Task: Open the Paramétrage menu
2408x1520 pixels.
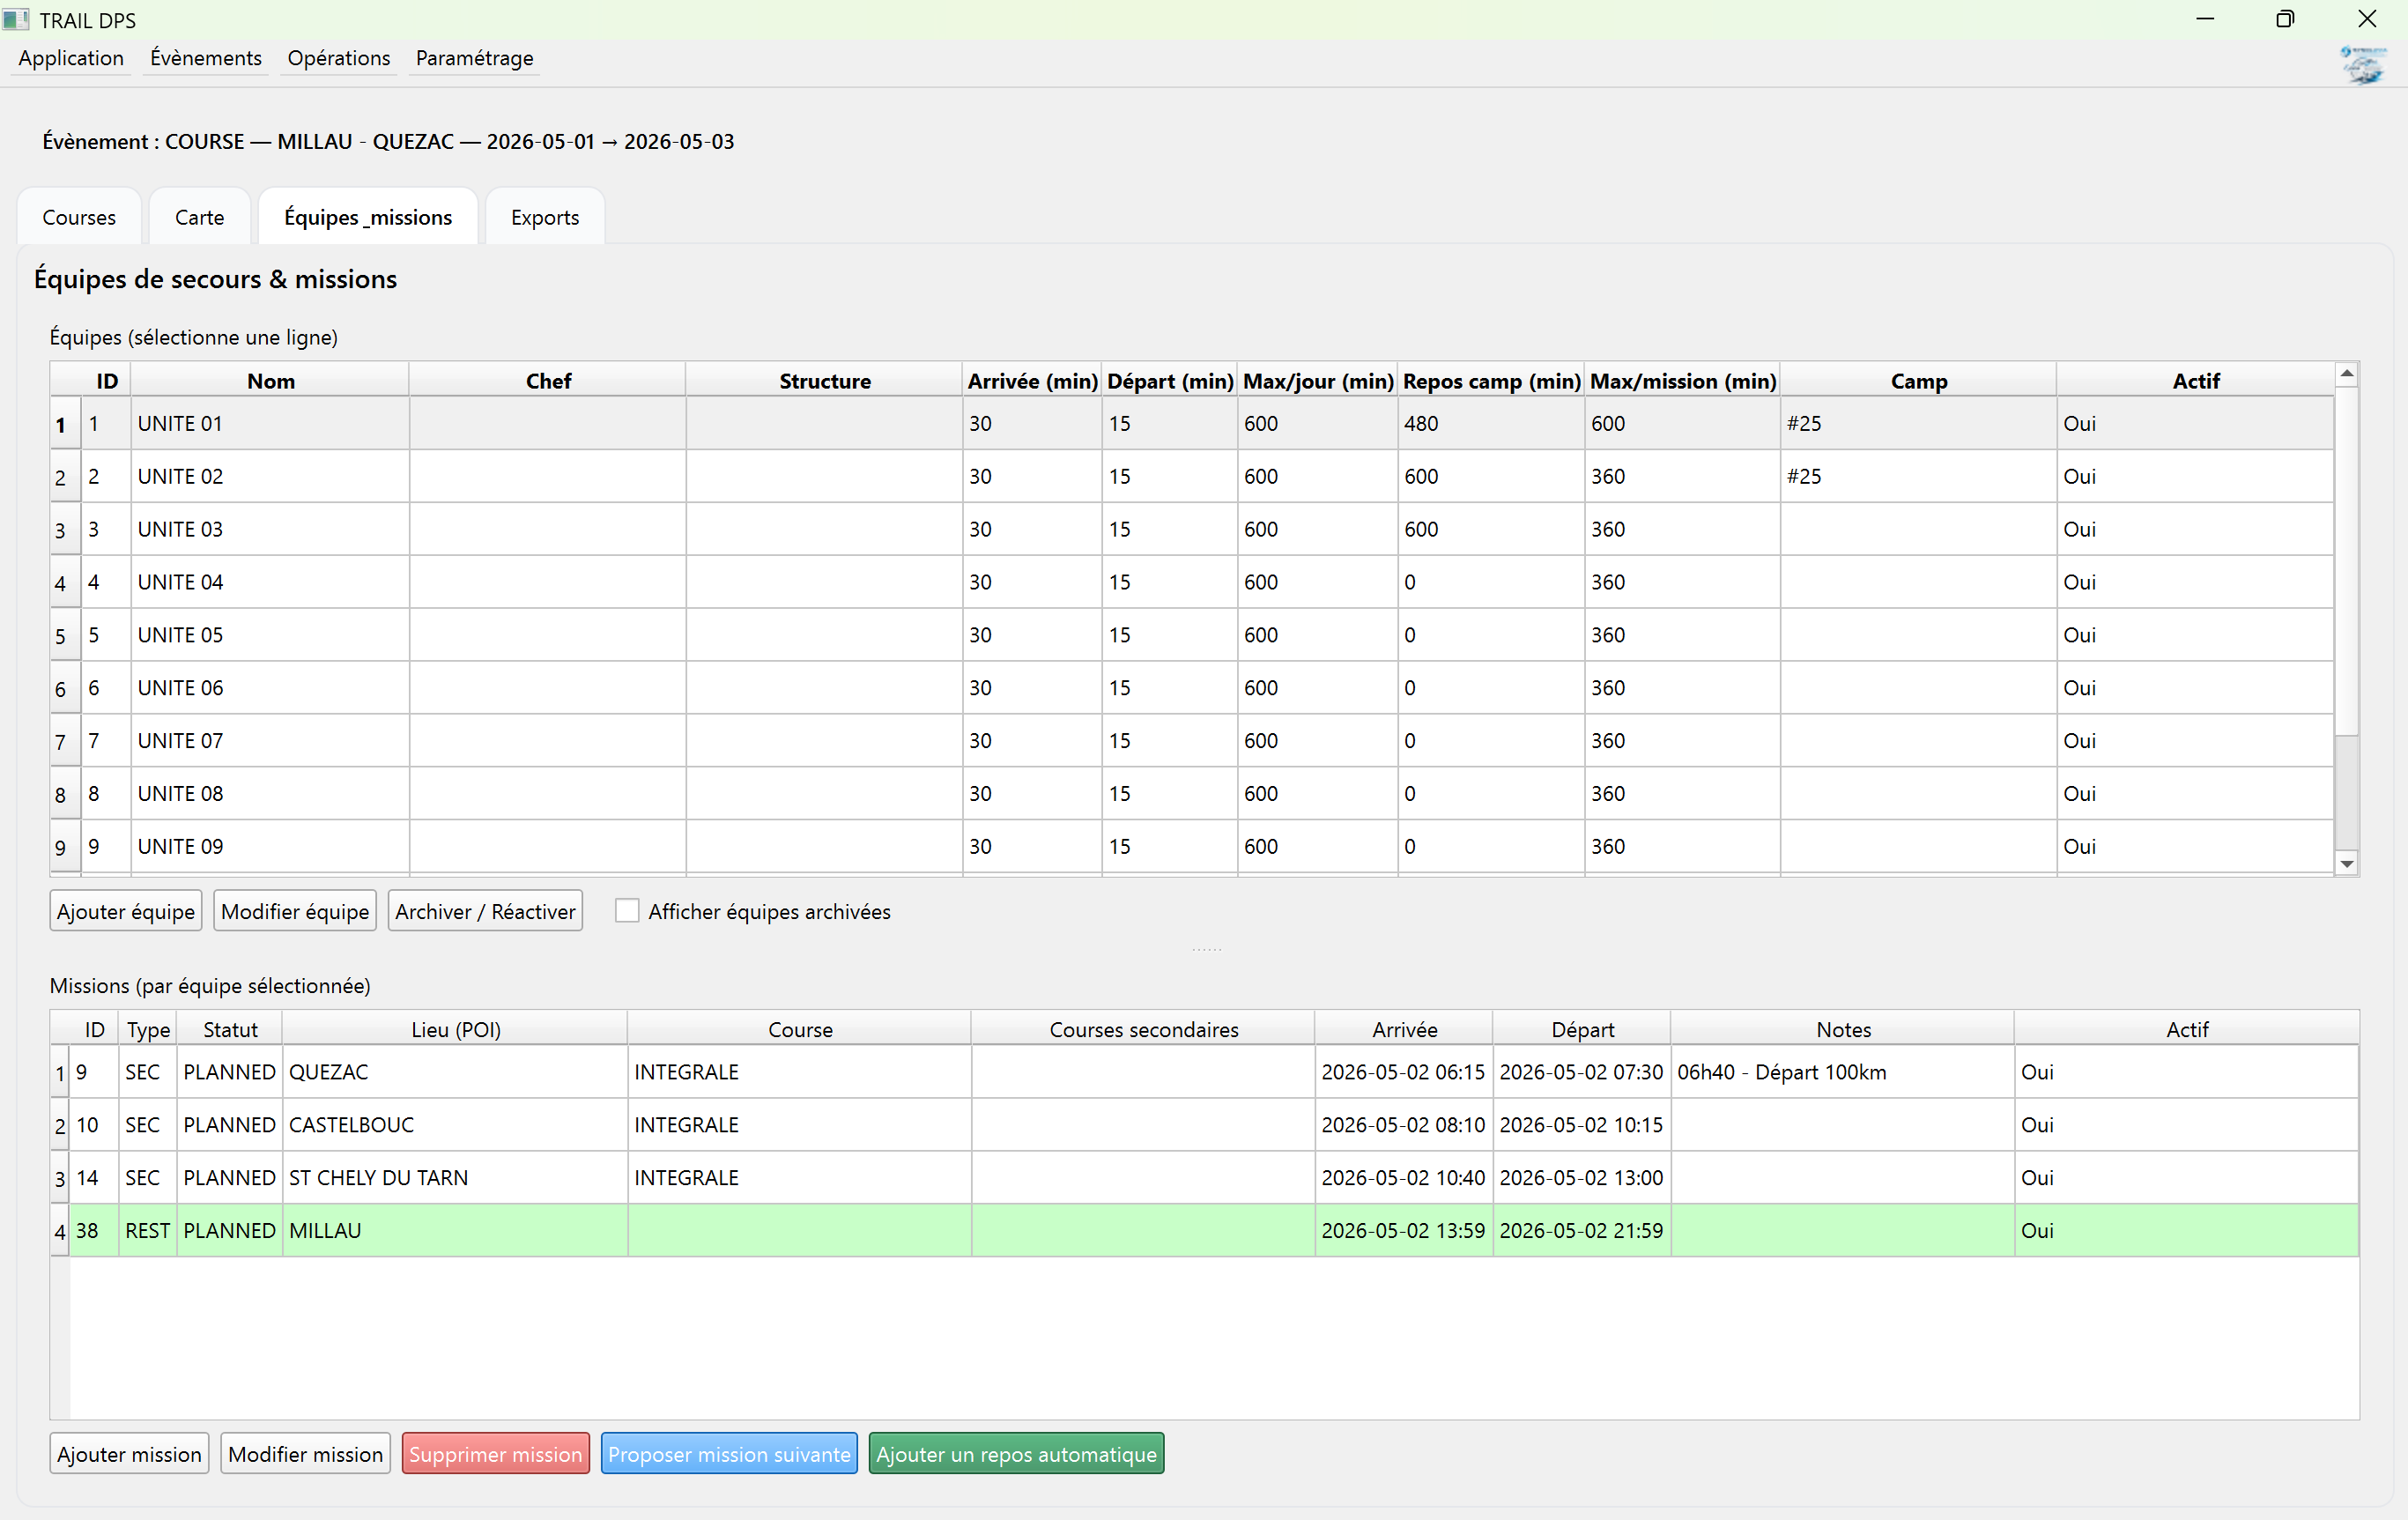Action: coord(474,58)
